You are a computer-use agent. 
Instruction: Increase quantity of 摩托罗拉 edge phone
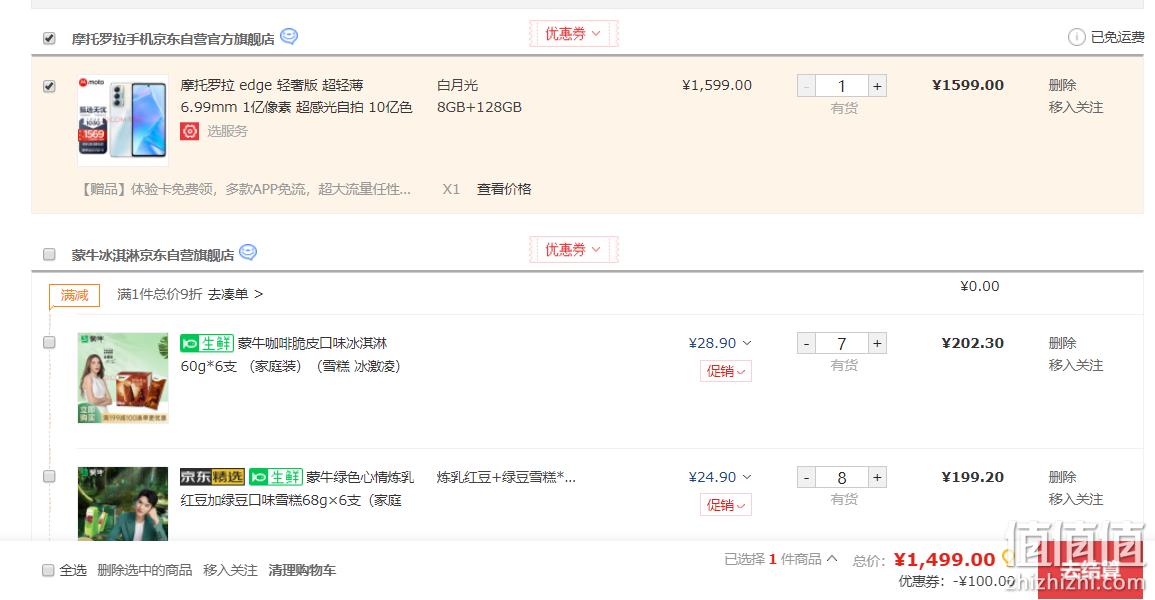click(877, 86)
